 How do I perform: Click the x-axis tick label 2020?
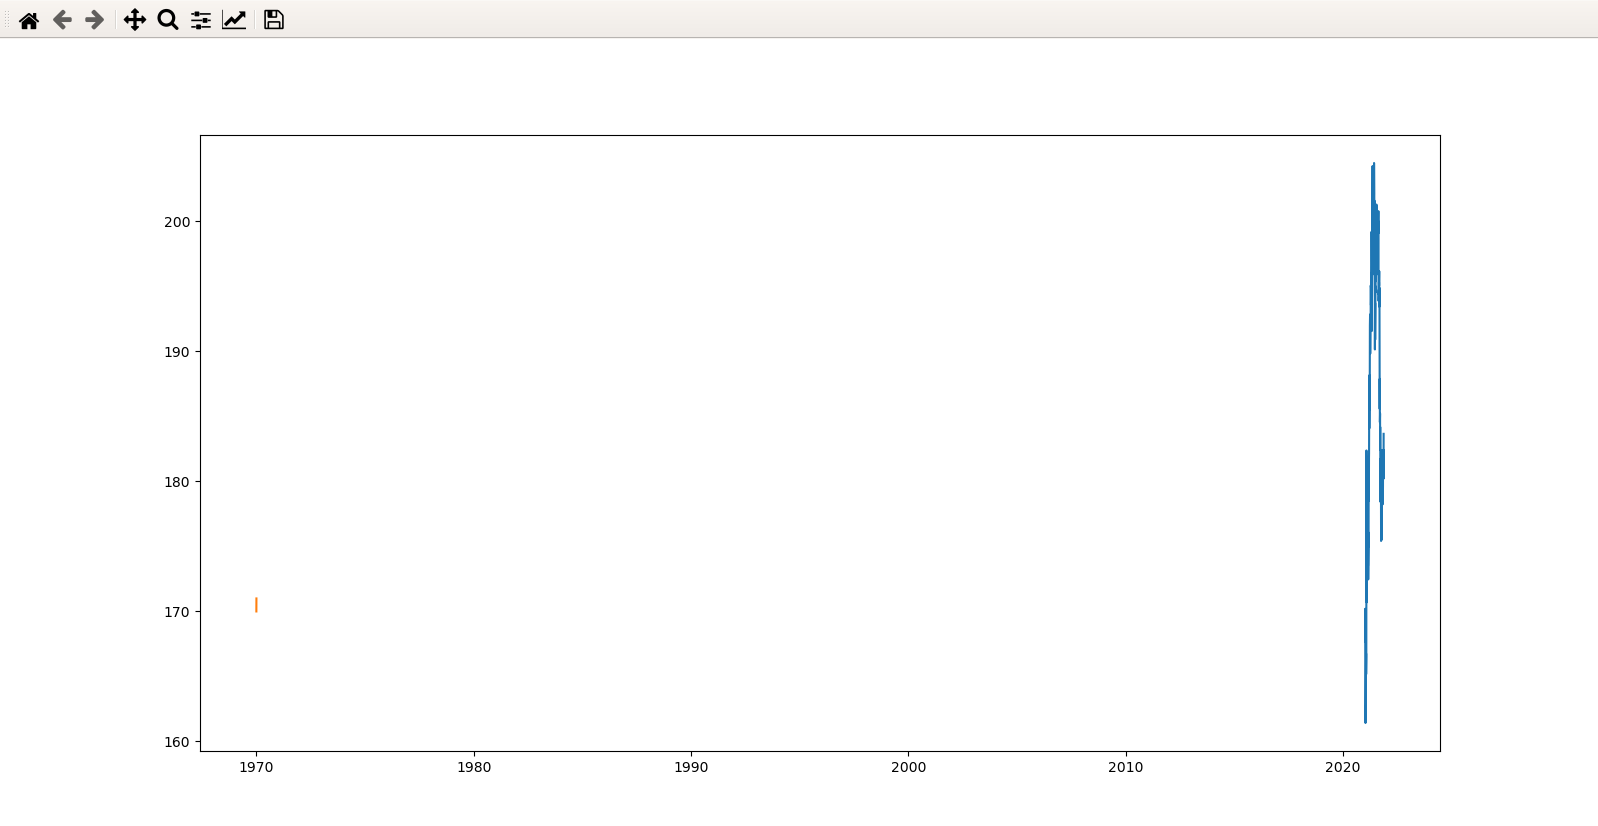(1343, 767)
